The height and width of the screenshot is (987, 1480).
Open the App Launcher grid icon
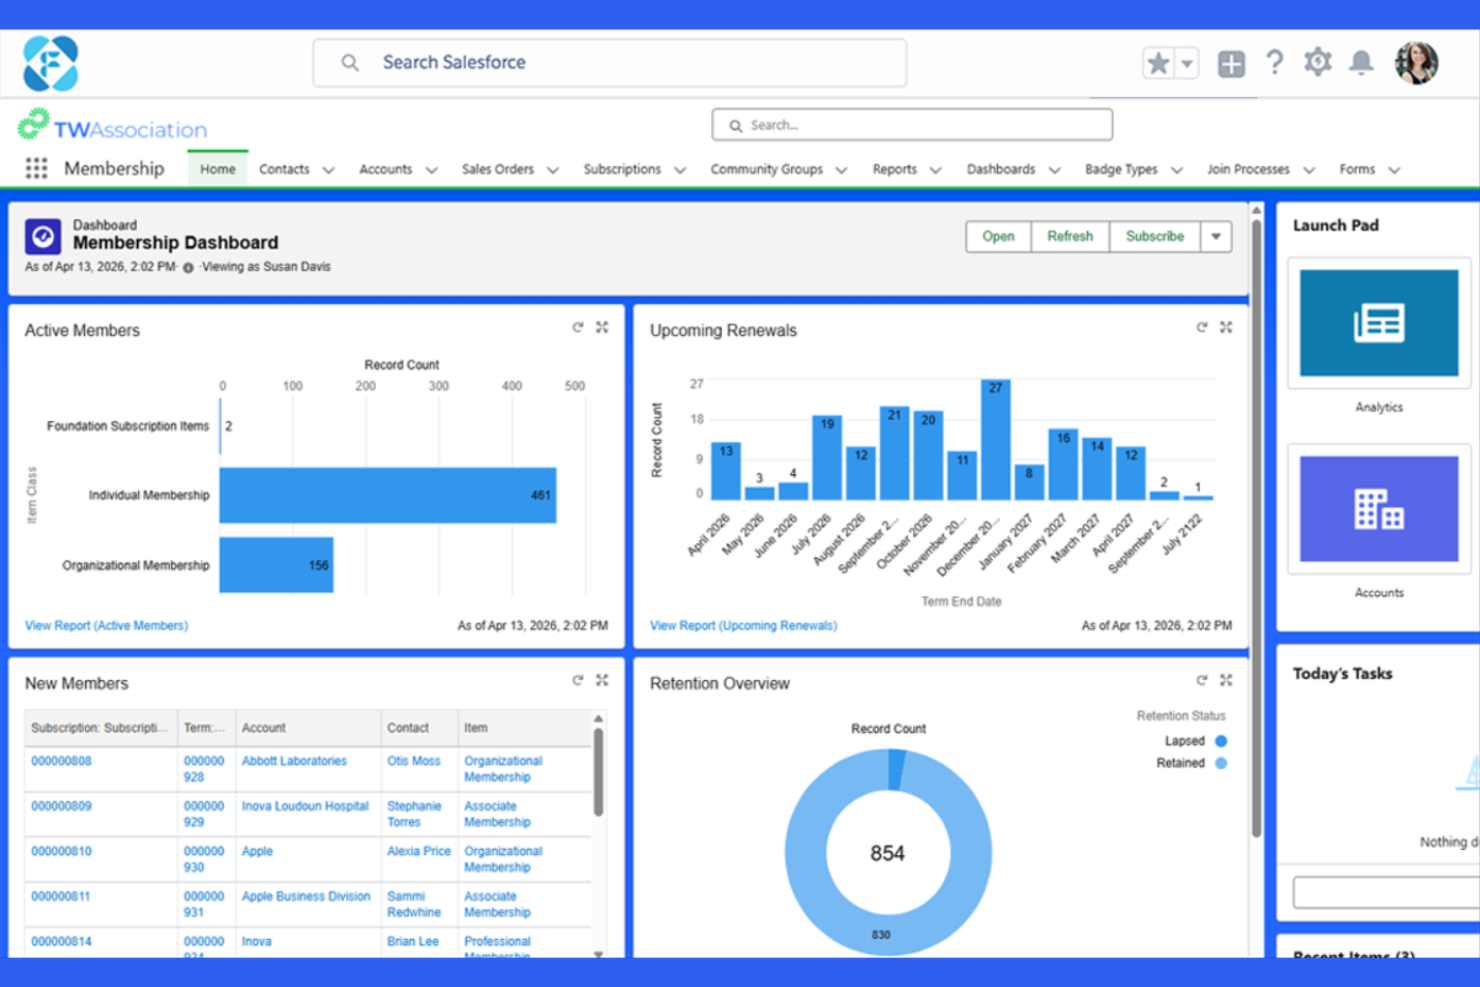pos(36,168)
